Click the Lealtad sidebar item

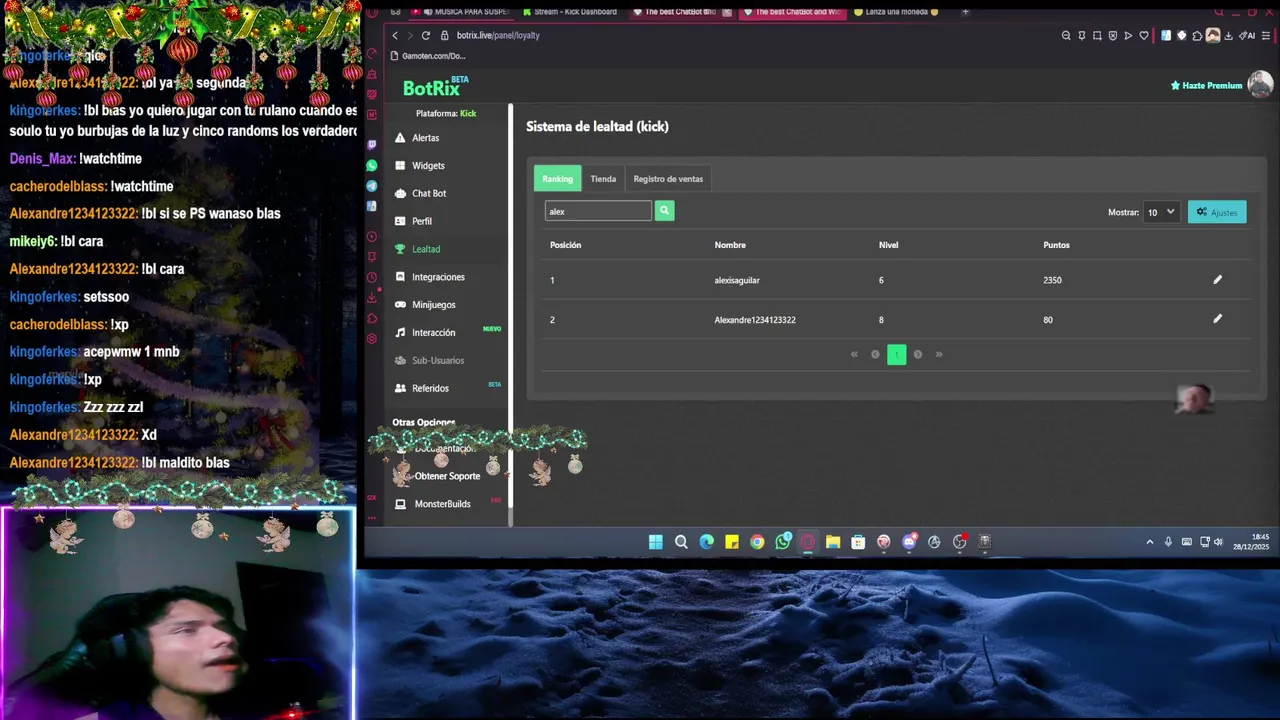tap(418, 249)
